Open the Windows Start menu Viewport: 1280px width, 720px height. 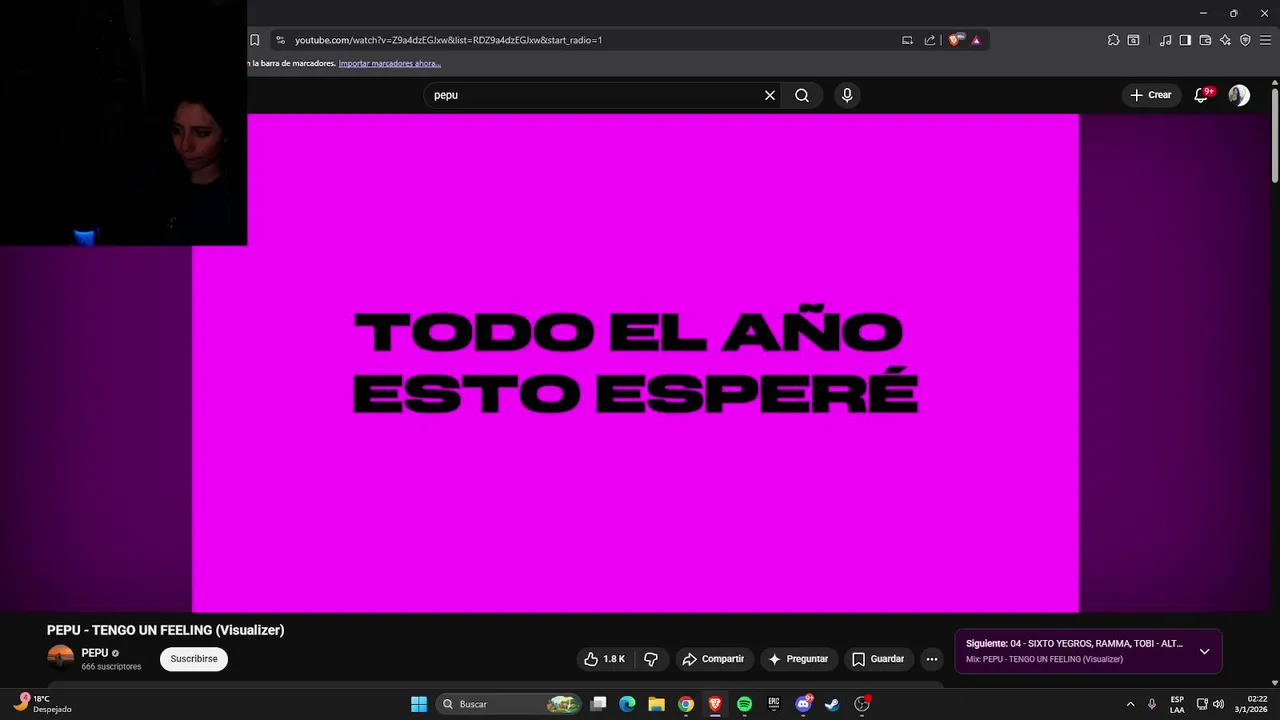point(419,704)
